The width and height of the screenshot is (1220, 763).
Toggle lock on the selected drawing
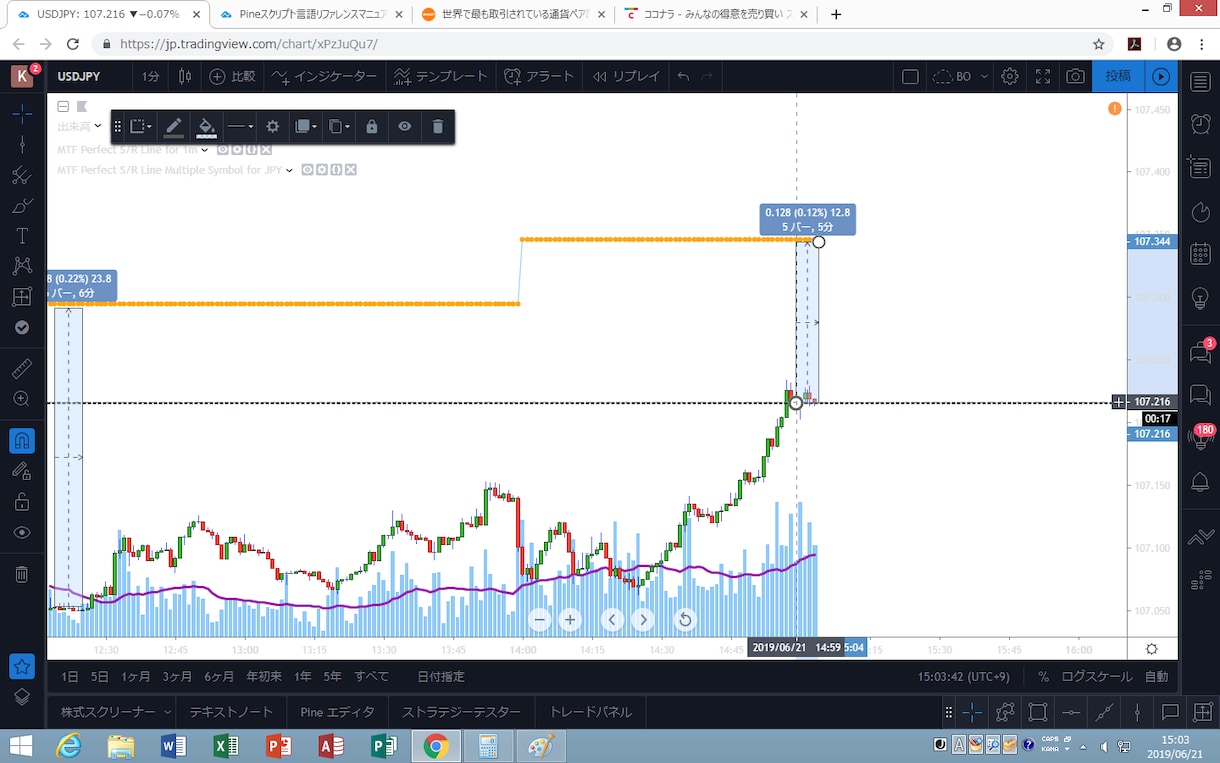pyautogui.click(x=372, y=127)
